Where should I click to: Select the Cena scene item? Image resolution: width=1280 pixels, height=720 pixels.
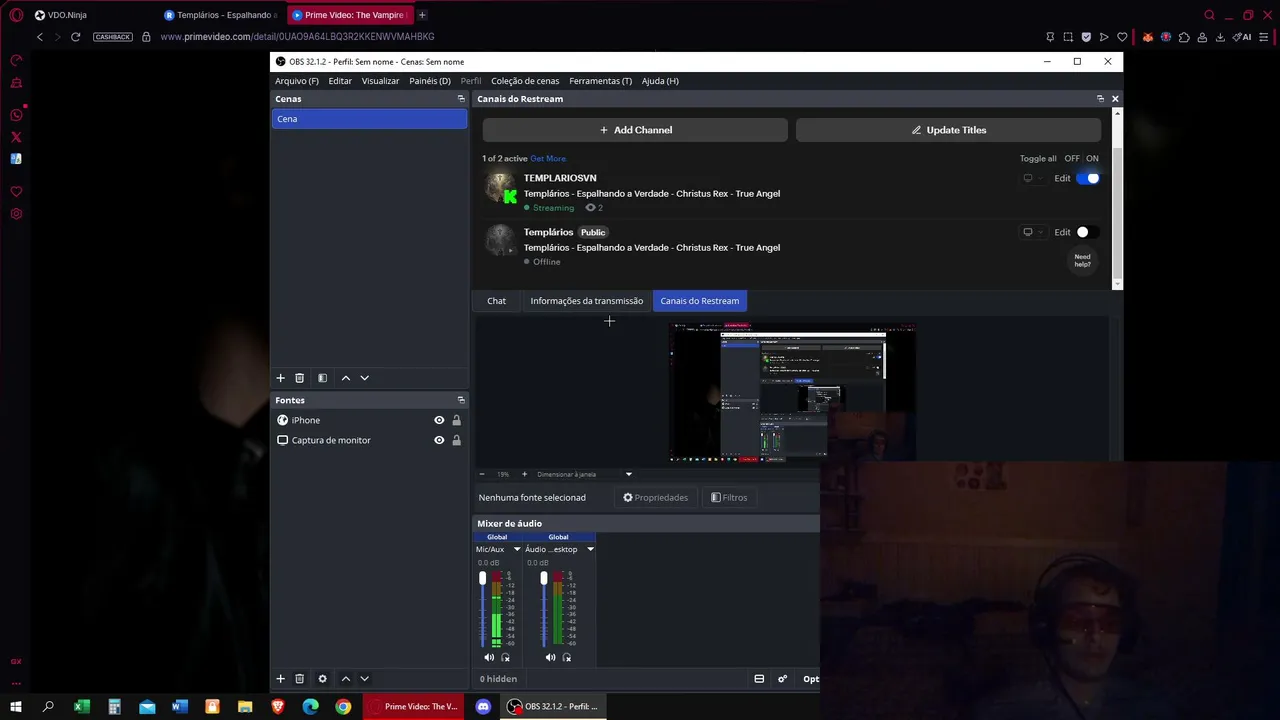369,119
